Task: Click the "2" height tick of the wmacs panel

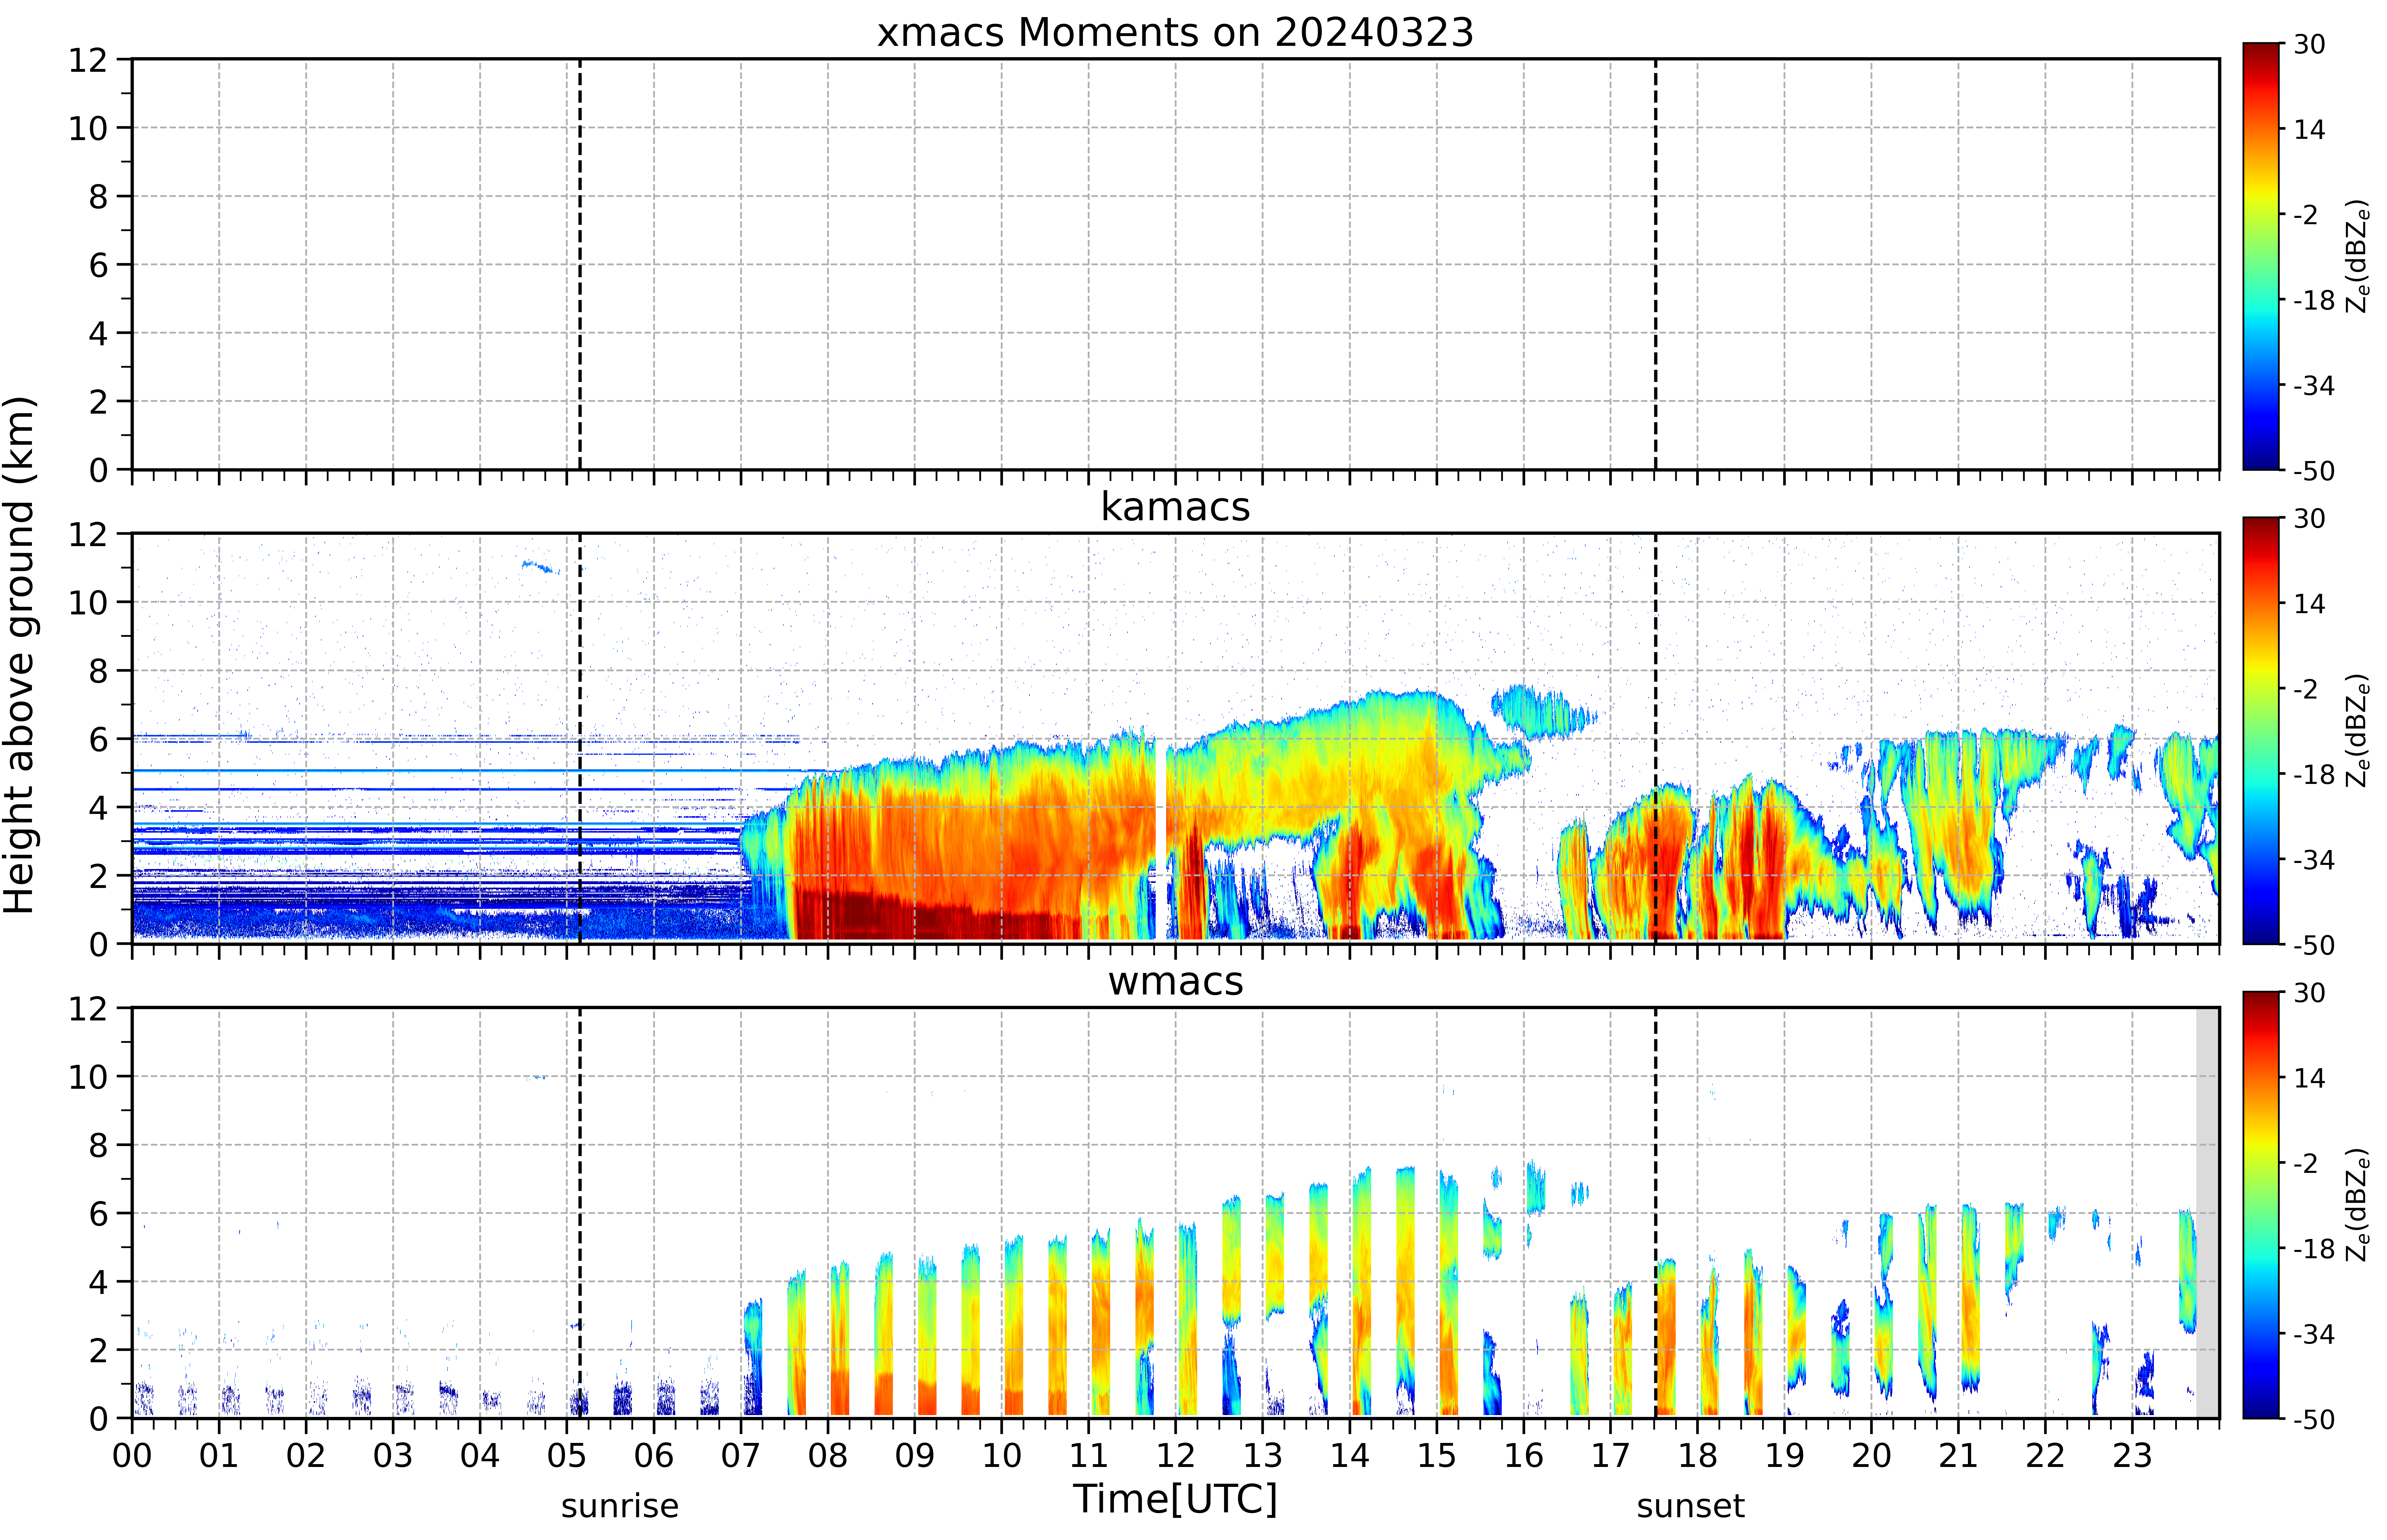Action: tap(98, 1350)
